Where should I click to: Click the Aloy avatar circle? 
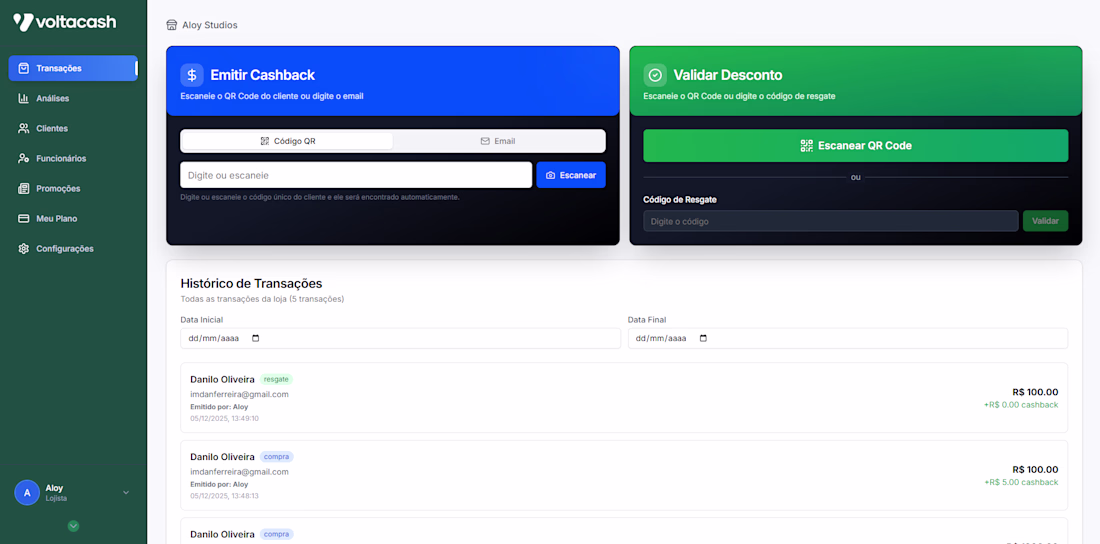tap(27, 493)
